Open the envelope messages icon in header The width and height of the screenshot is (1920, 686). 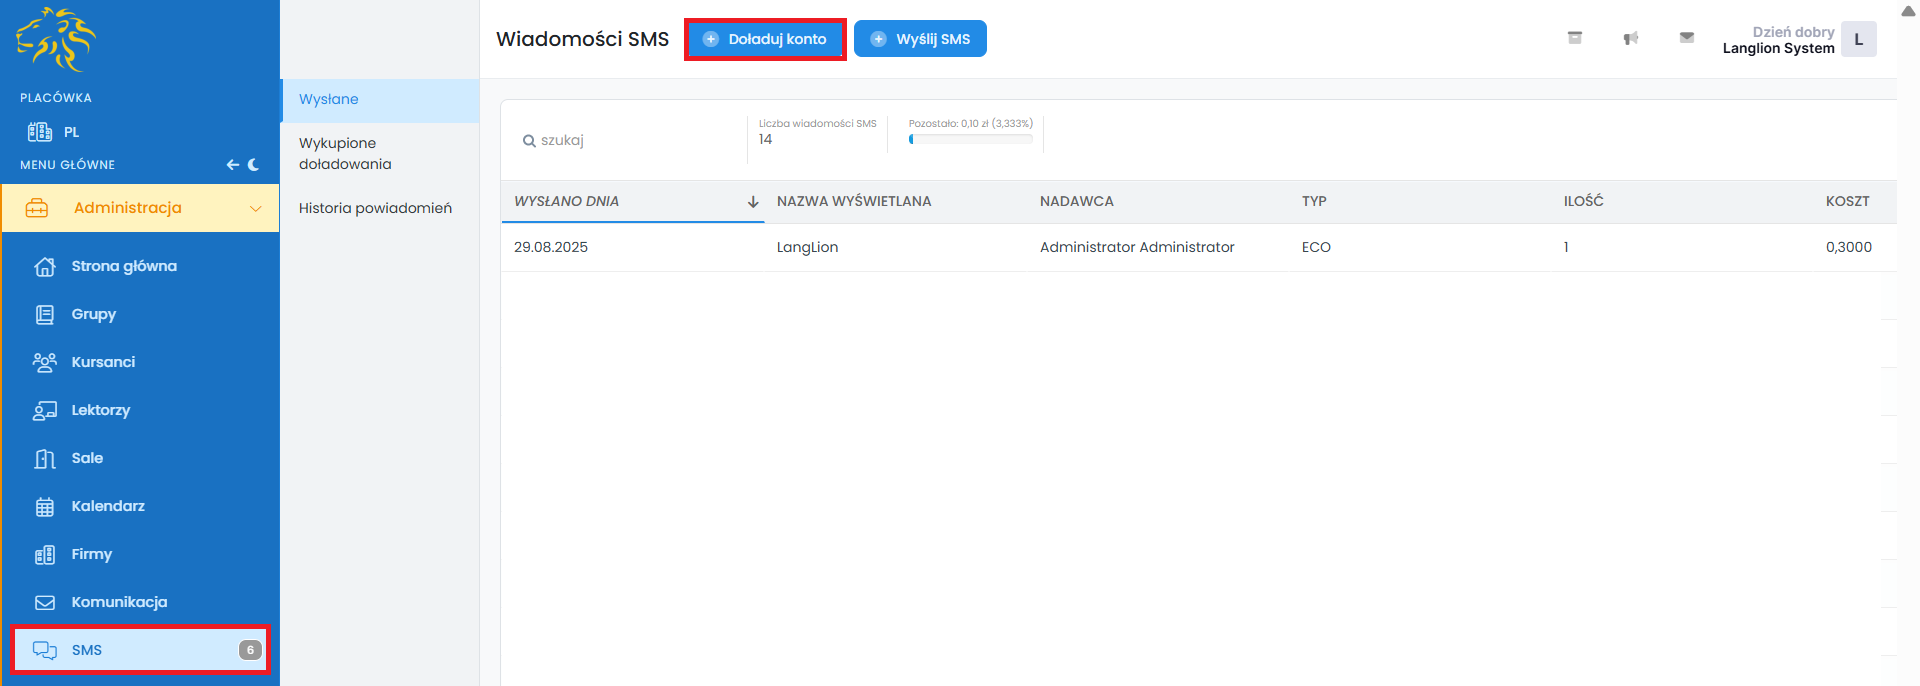(1687, 38)
